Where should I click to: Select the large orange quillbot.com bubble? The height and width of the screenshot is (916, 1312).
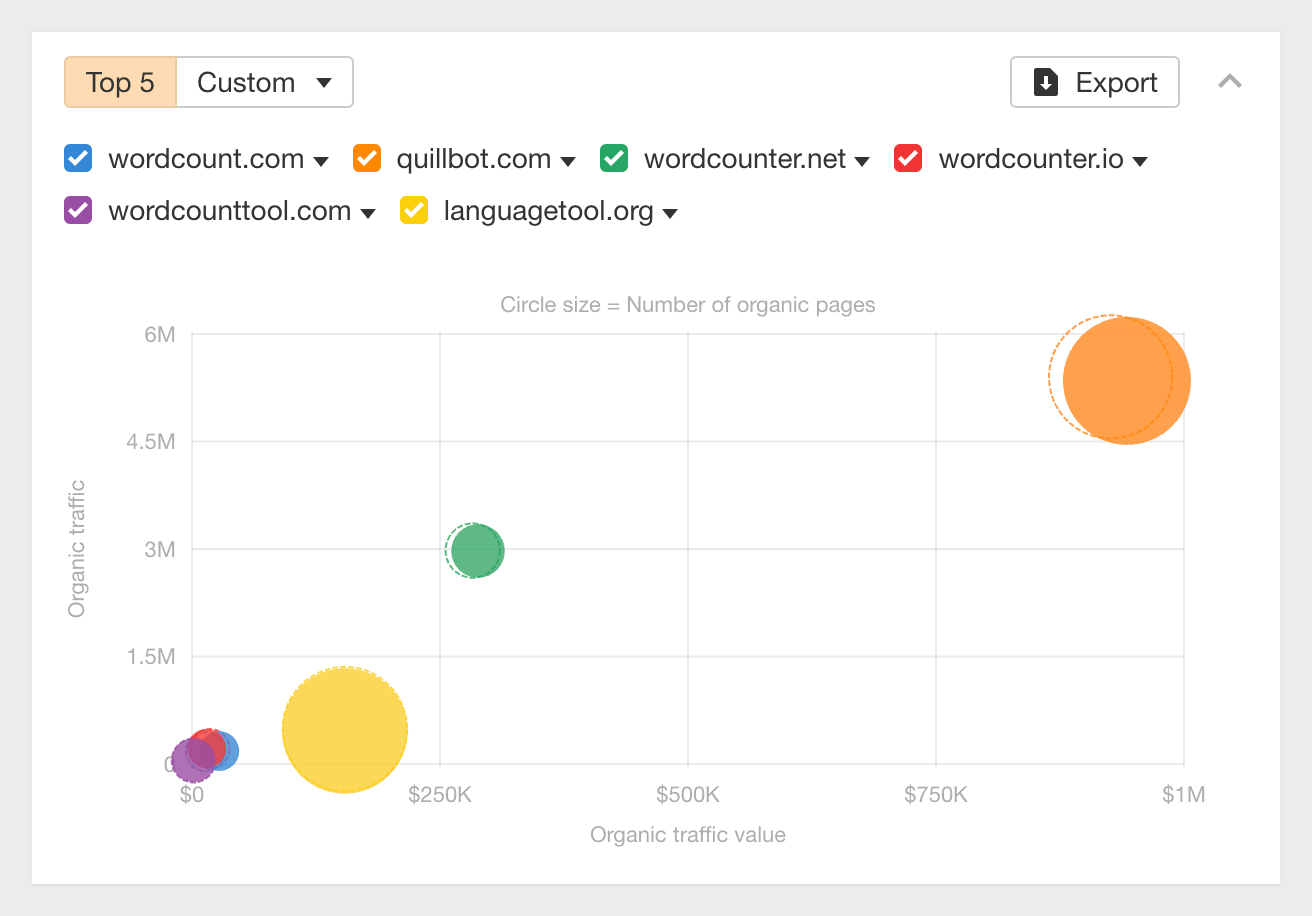pos(1125,381)
